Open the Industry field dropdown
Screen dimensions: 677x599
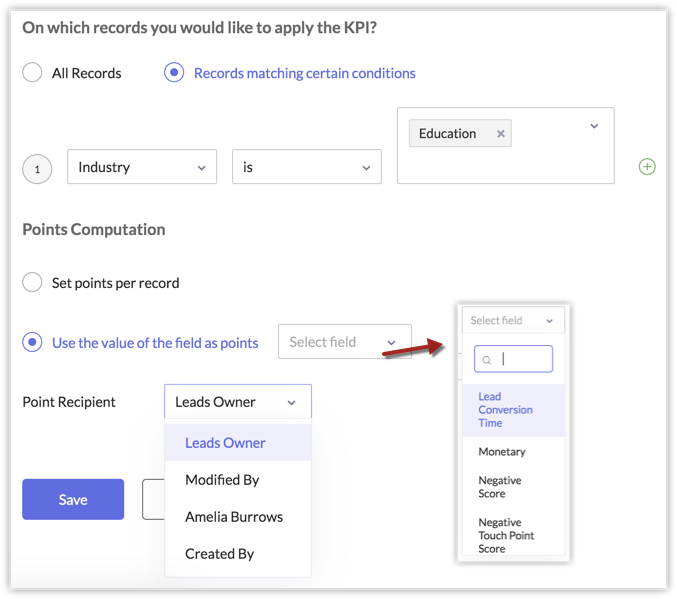142,167
